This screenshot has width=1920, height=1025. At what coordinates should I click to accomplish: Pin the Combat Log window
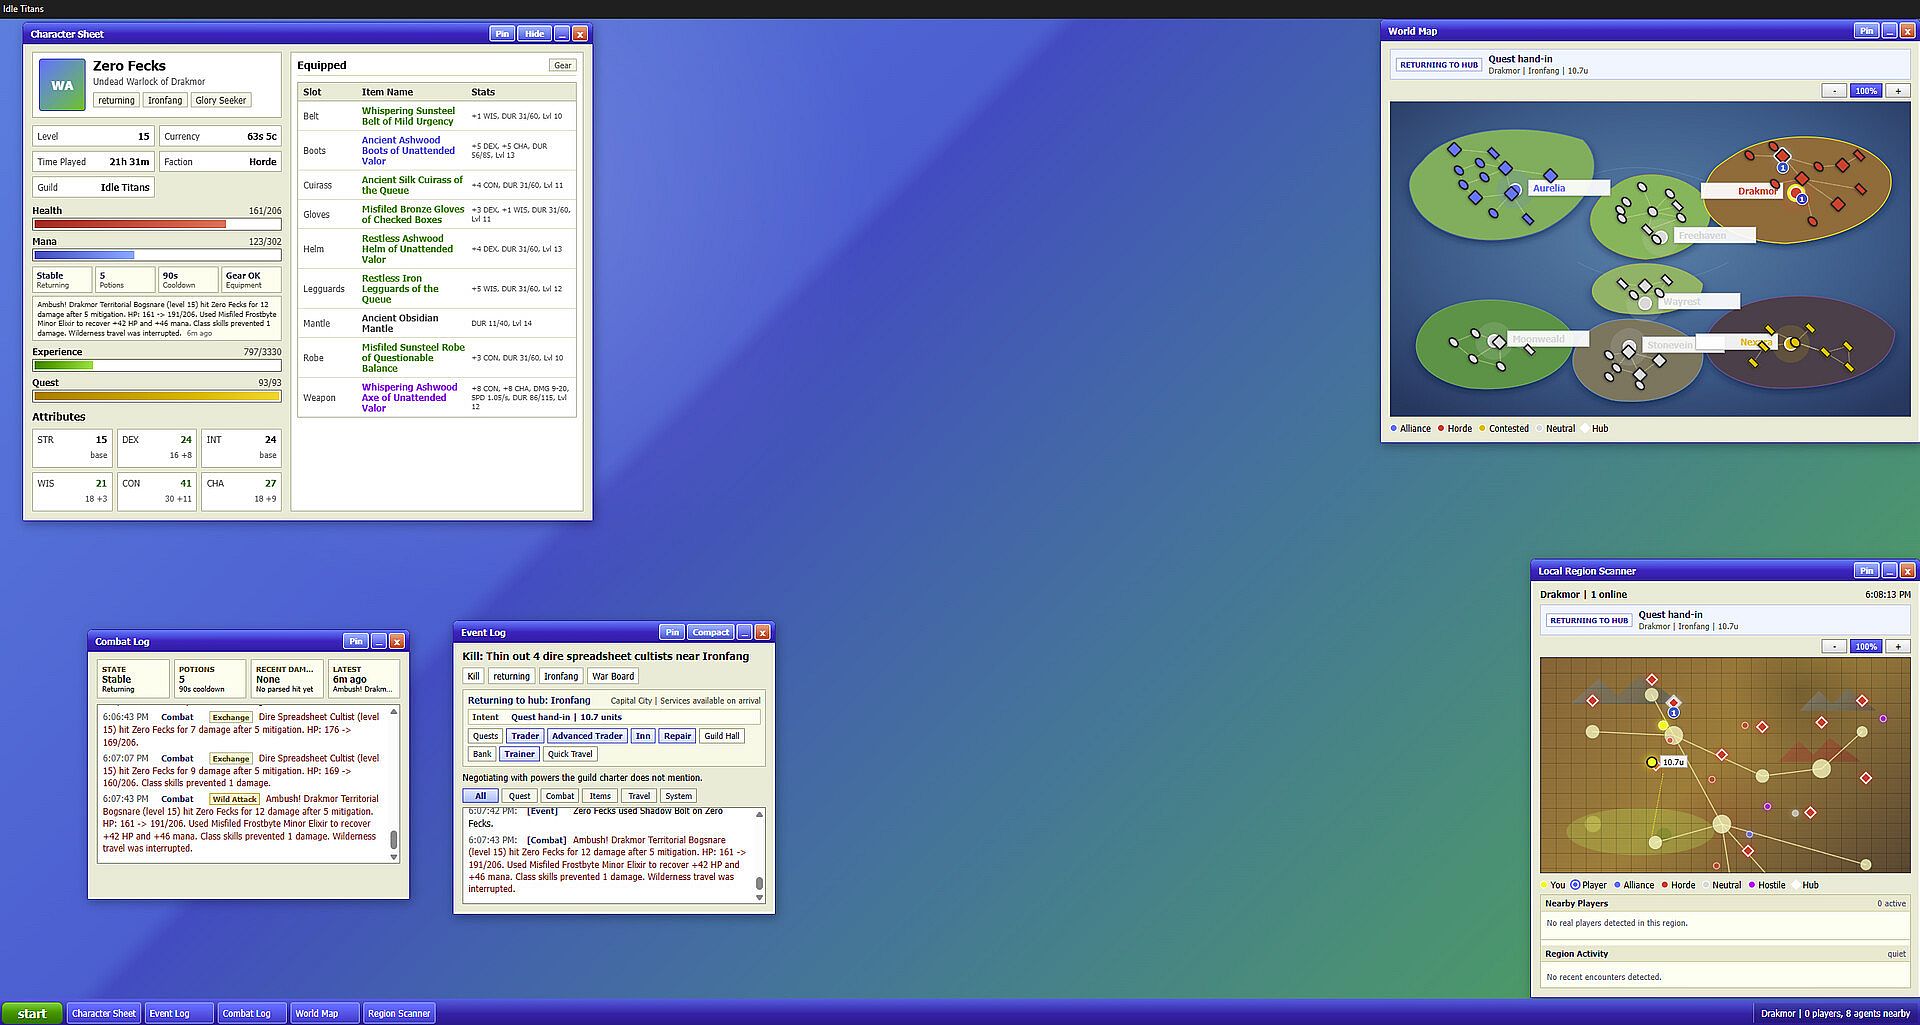click(355, 641)
